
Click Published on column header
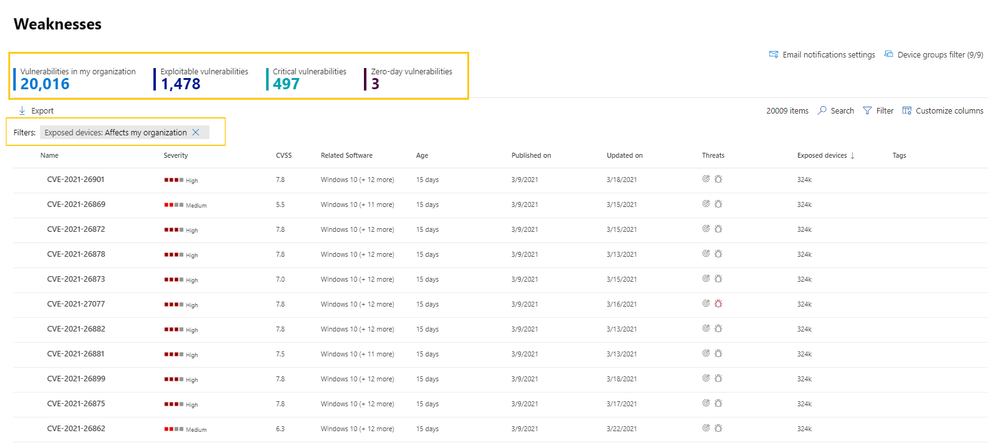[x=531, y=156]
